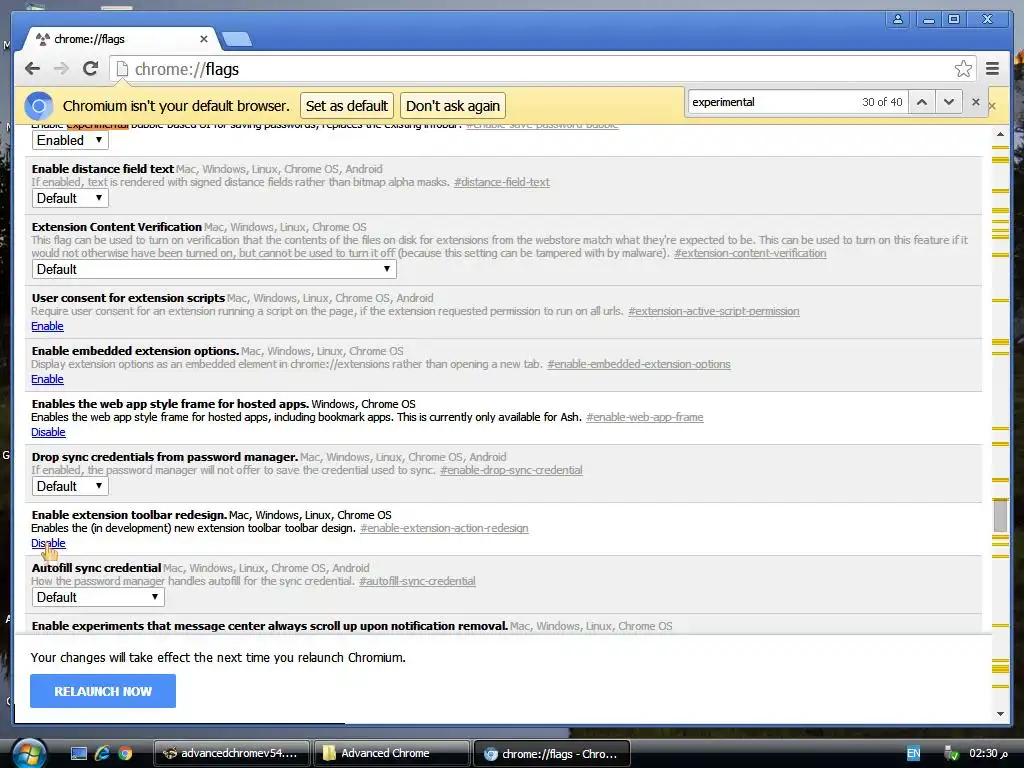Click the Relaunch Now button

pos(103,691)
